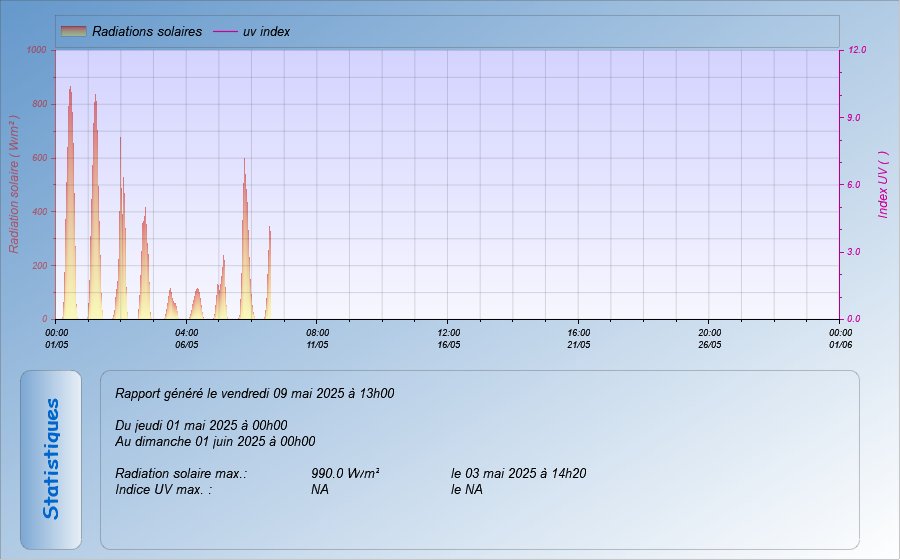Image resolution: width=900 pixels, height=560 pixels.
Task: Click the '20:00 26/05' time axis label
Action: pyautogui.click(x=709, y=339)
